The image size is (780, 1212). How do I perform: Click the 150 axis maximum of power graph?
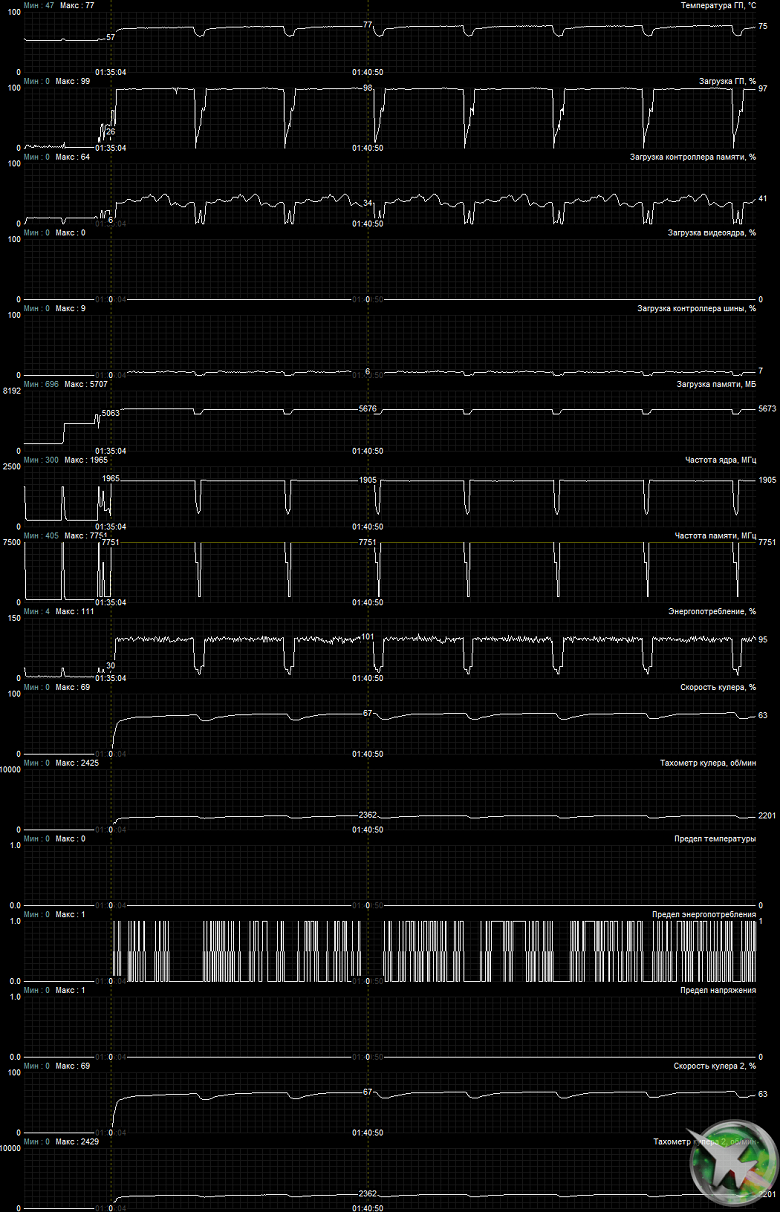coord(13,619)
